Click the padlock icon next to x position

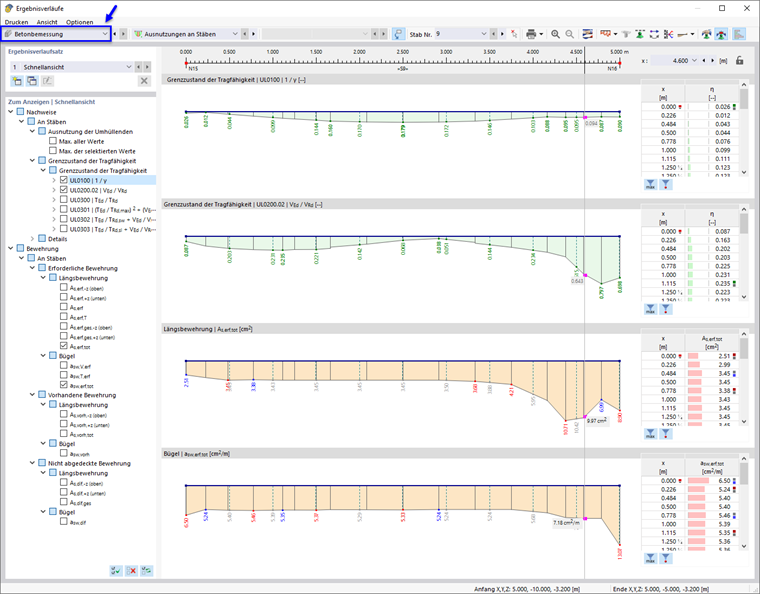[740, 61]
